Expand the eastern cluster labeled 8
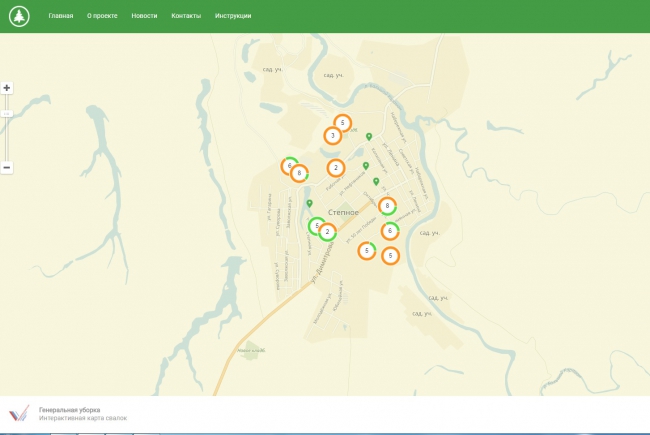The height and width of the screenshot is (435, 650). tap(387, 206)
